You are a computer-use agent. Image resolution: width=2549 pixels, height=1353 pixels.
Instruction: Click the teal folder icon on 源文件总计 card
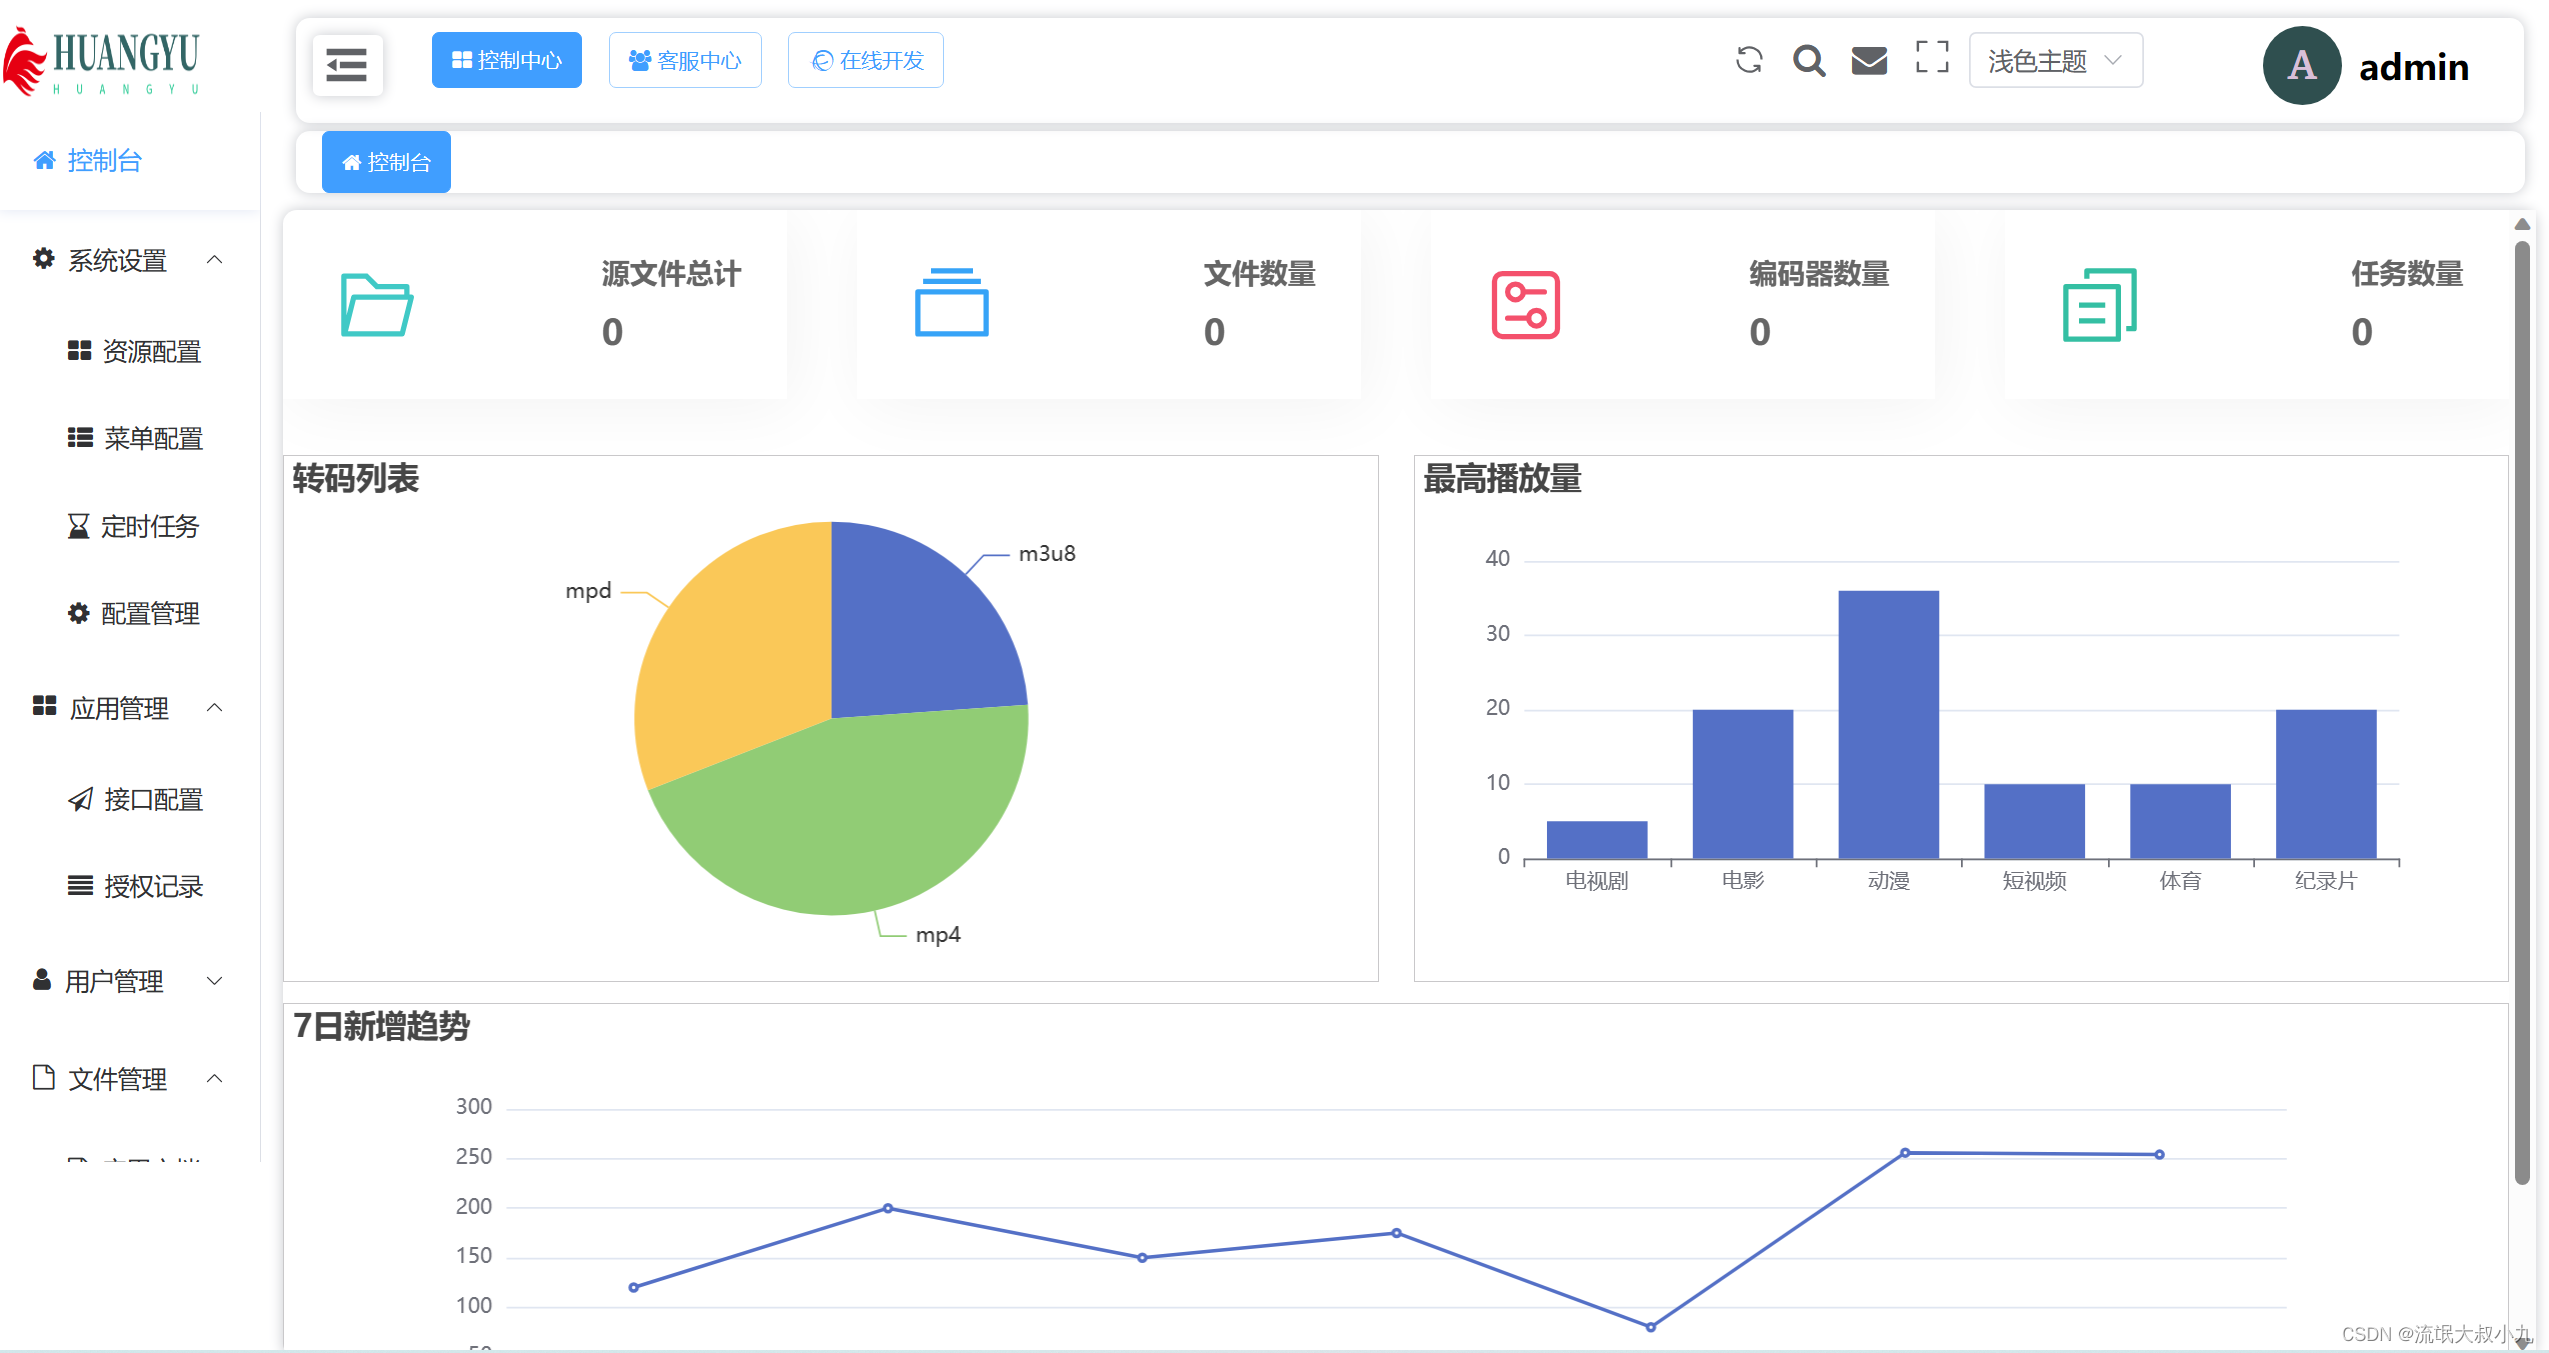click(x=375, y=305)
